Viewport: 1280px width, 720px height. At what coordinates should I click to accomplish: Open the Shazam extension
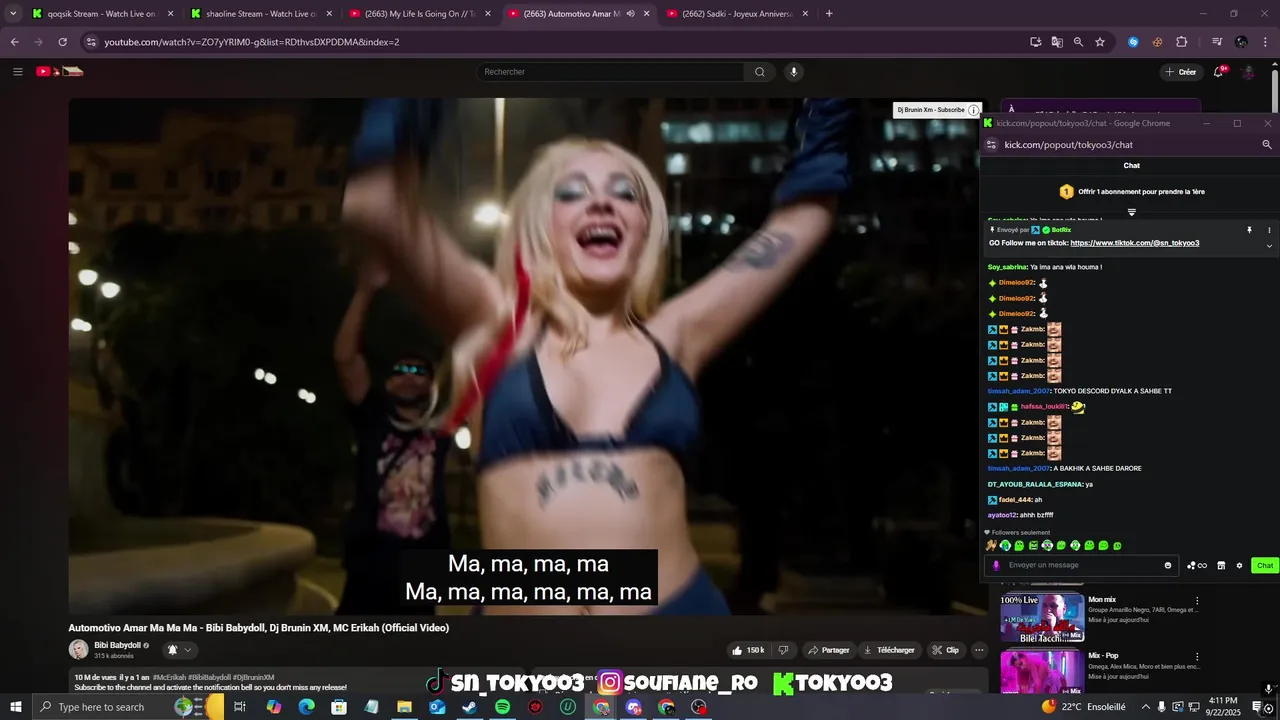[x=1133, y=42]
